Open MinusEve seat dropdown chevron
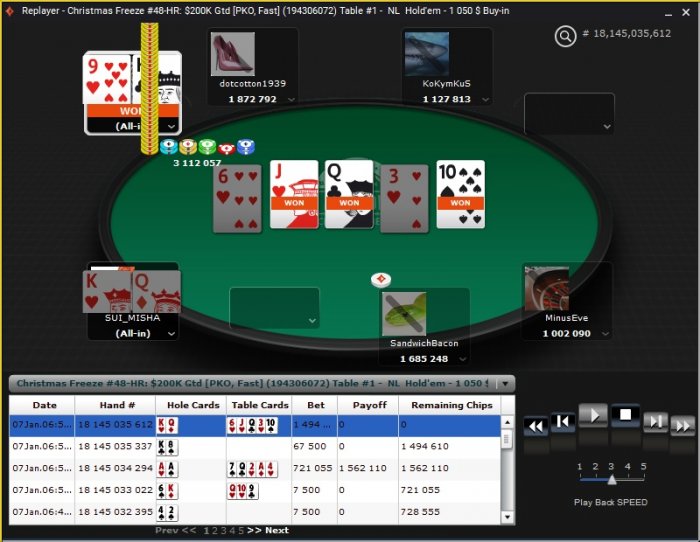This screenshot has height=542, width=700. 605,334
